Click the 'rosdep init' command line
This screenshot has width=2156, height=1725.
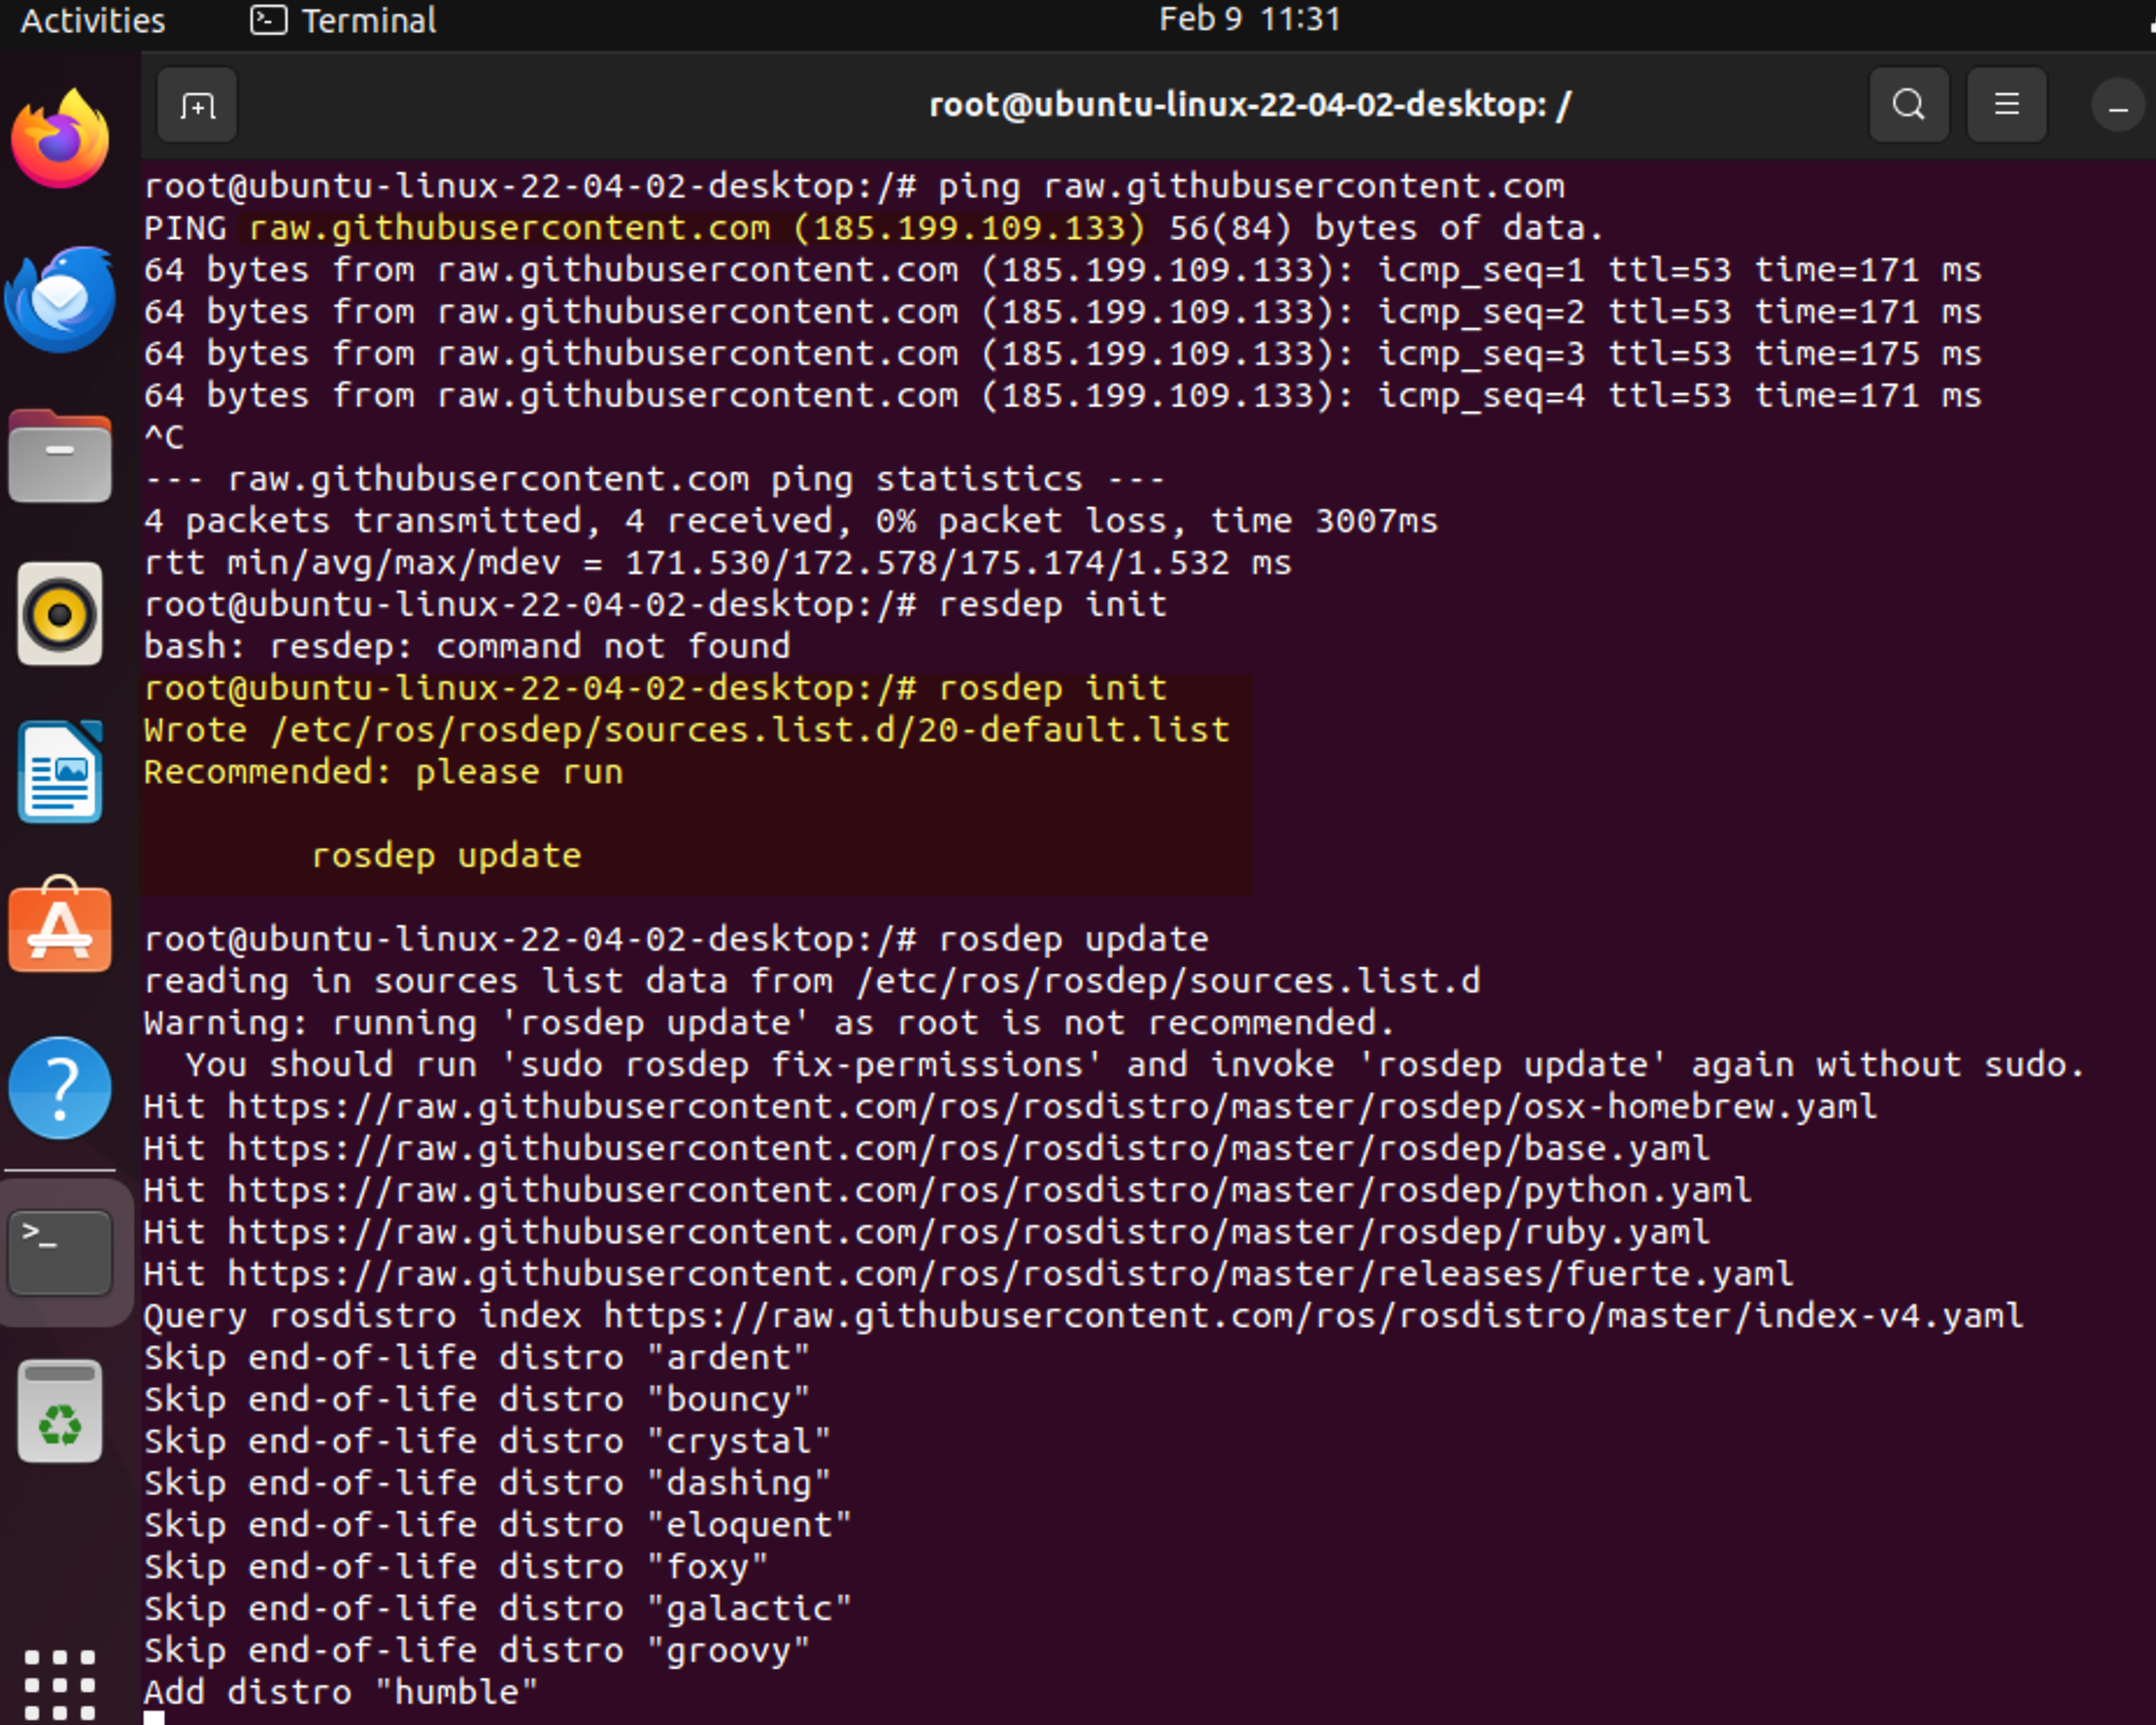655,688
